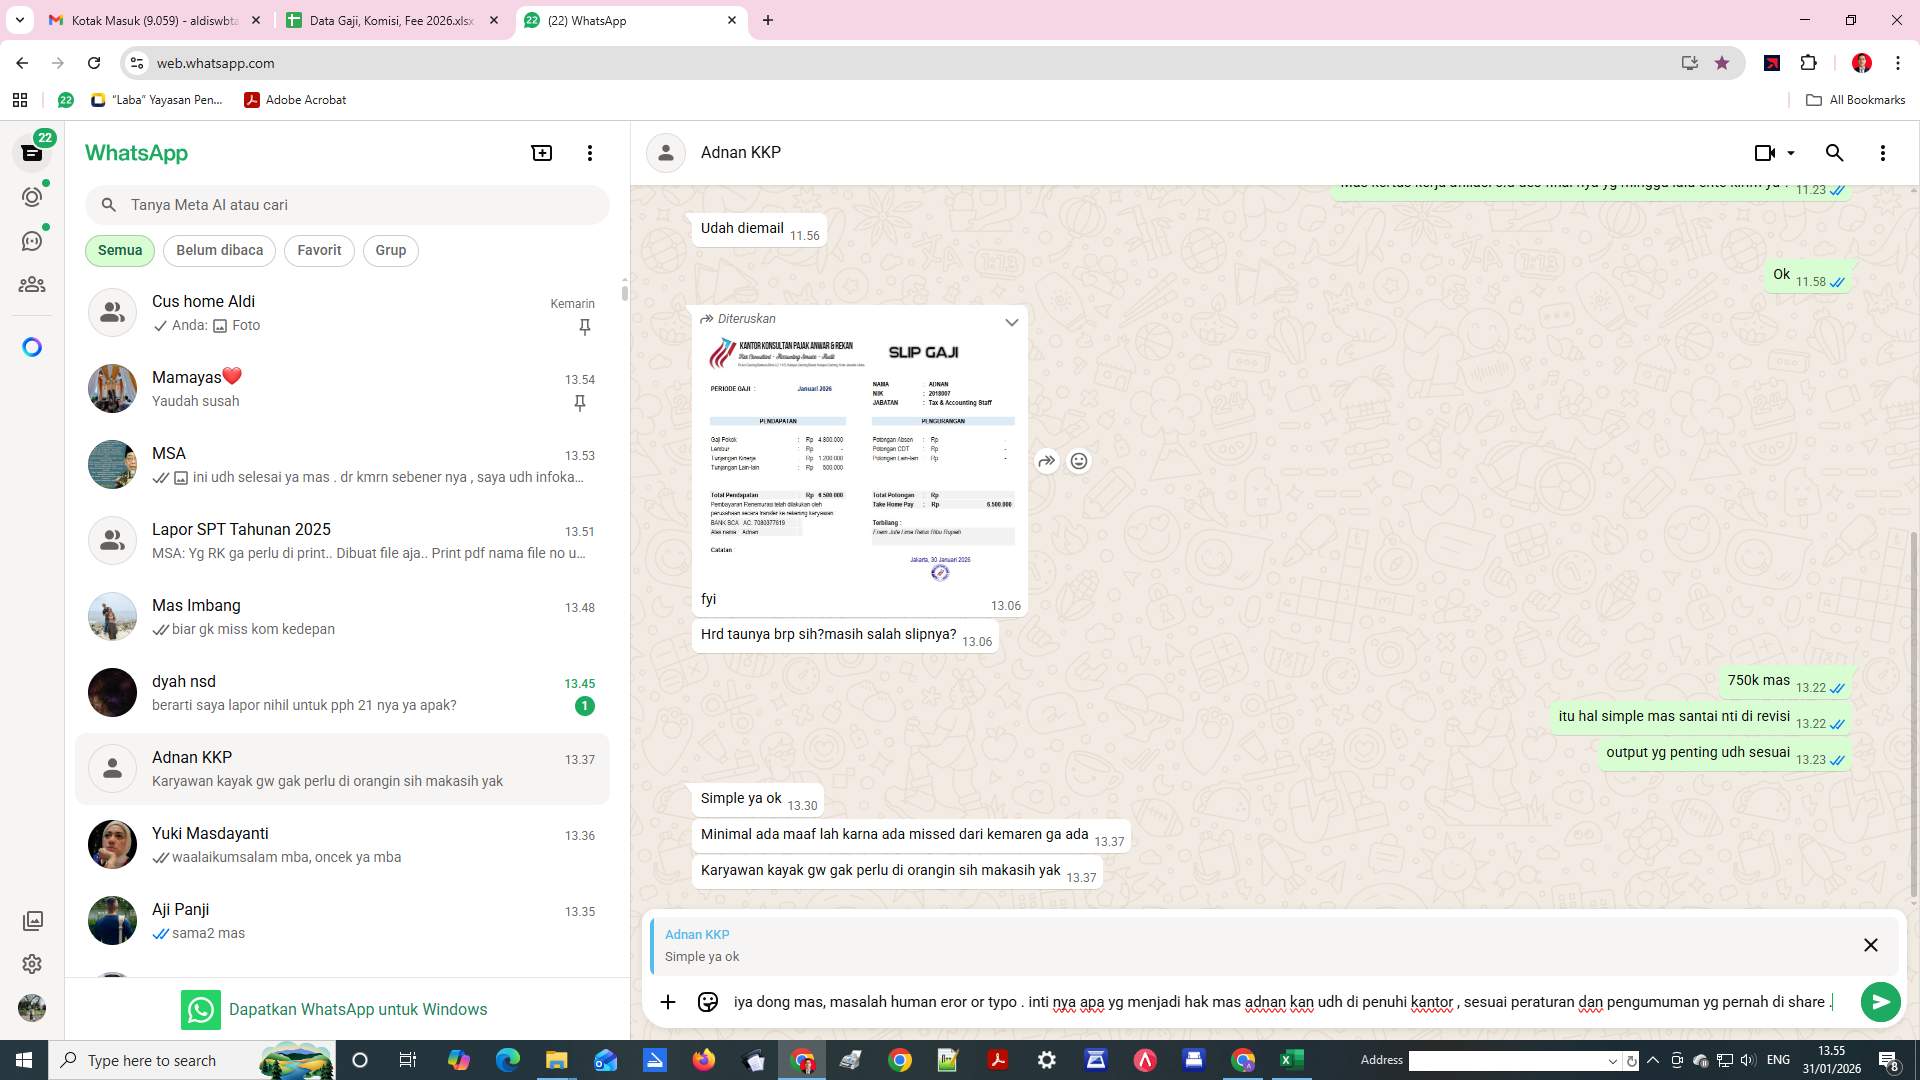Send the typed message

click(1880, 1001)
